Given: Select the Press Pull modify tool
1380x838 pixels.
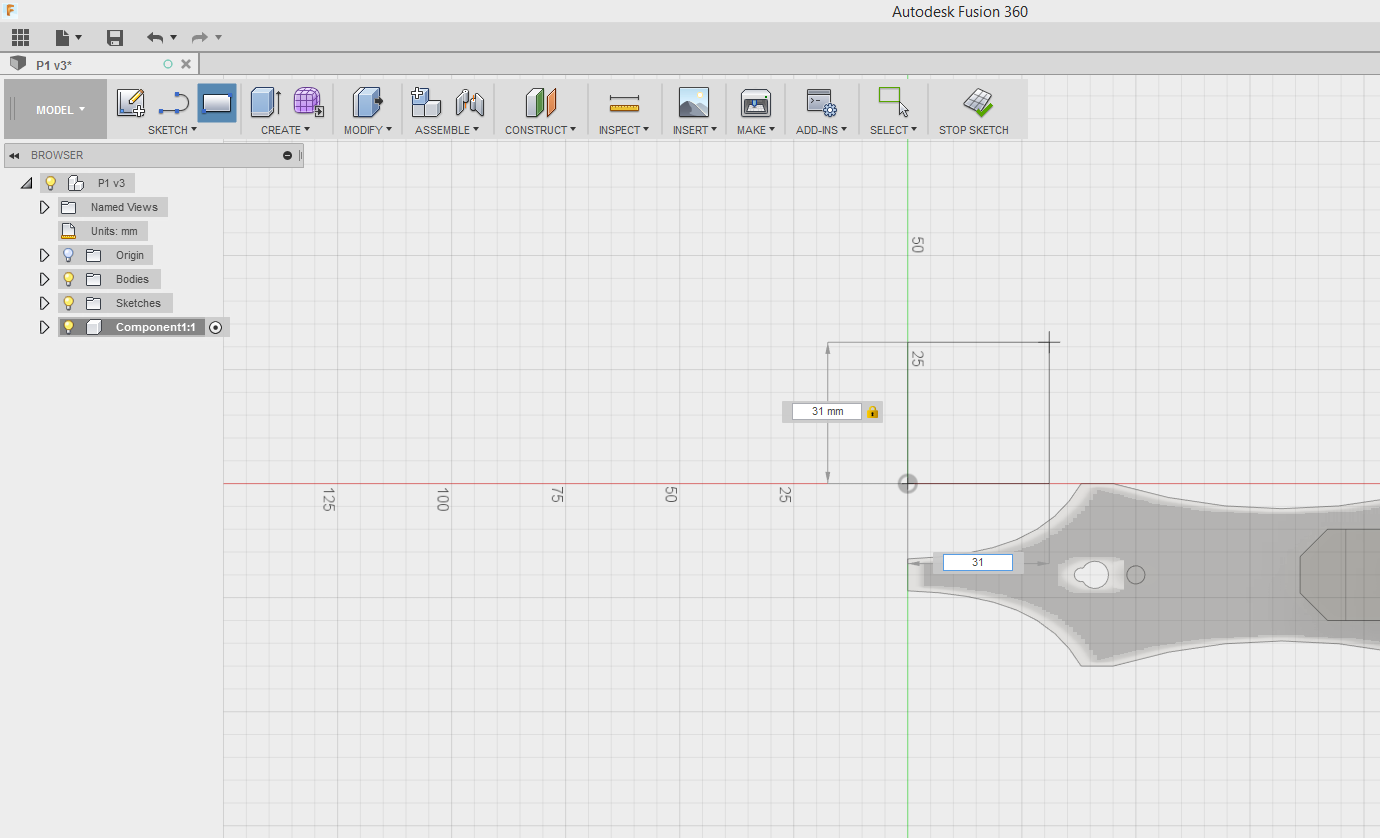Looking at the screenshot, I should [x=367, y=102].
